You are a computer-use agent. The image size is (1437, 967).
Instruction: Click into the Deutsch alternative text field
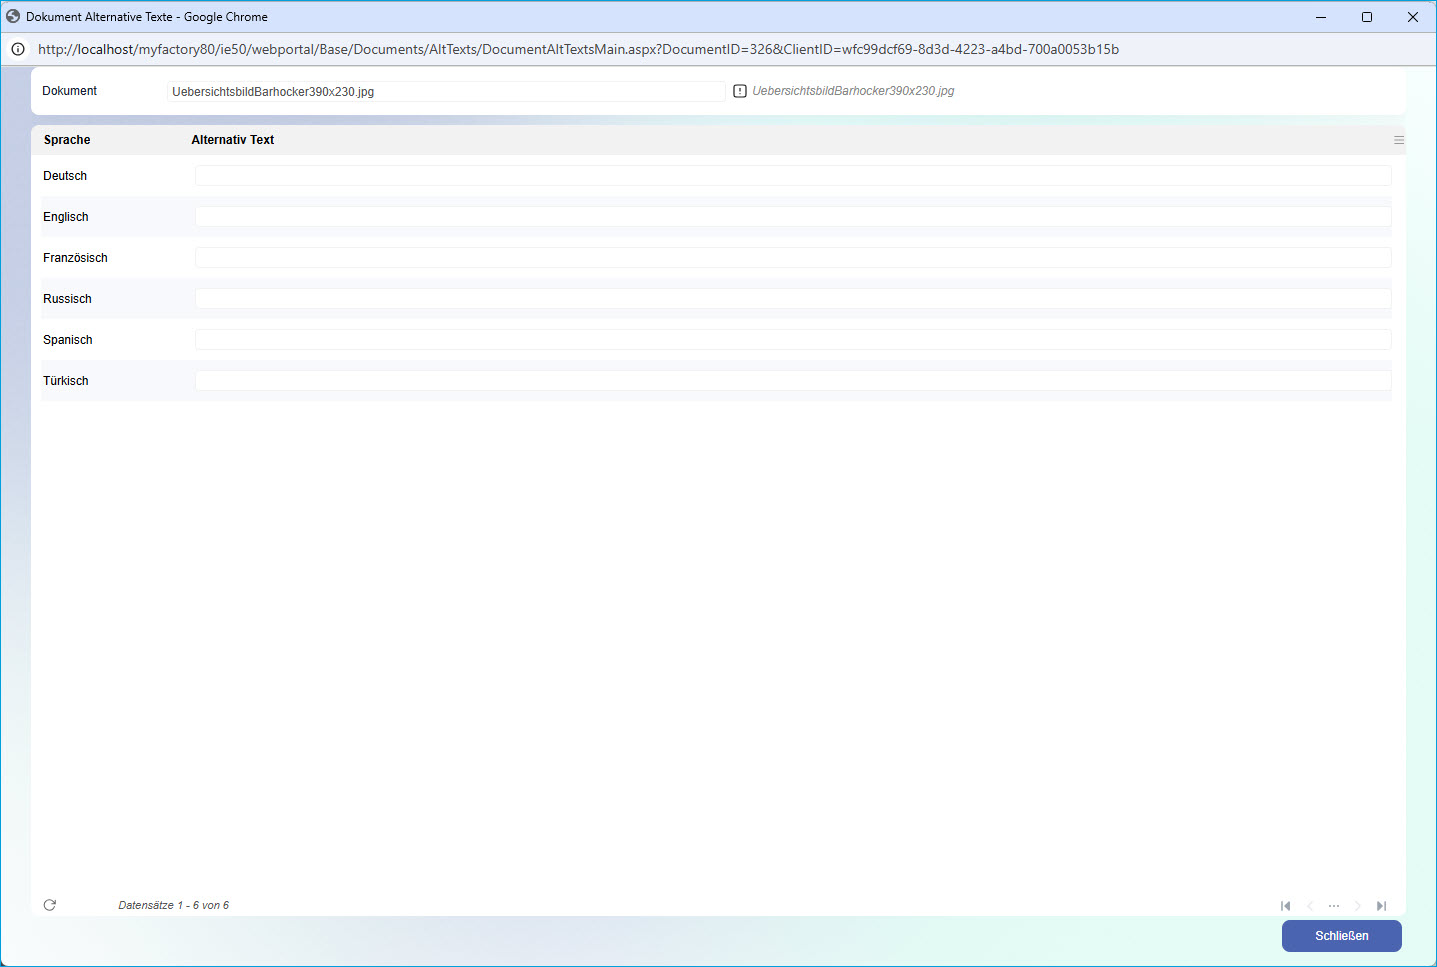coord(792,176)
